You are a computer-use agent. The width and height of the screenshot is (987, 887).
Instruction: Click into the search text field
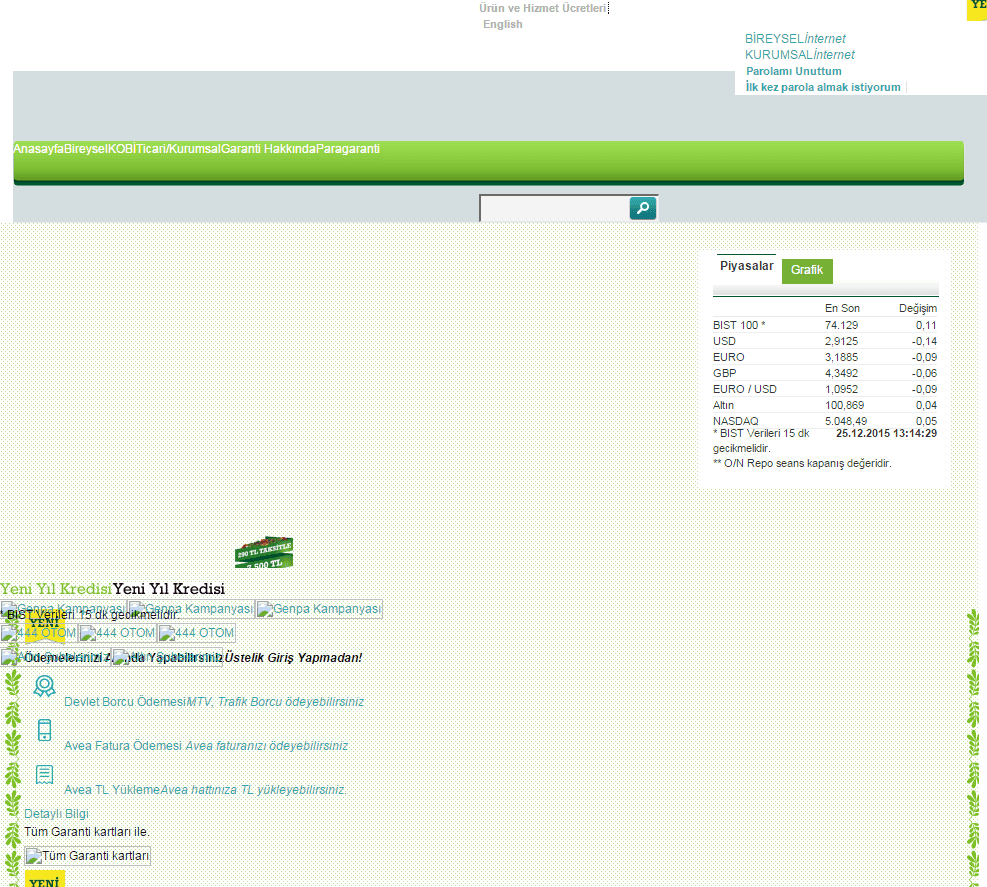pyautogui.click(x=554, y=209)
